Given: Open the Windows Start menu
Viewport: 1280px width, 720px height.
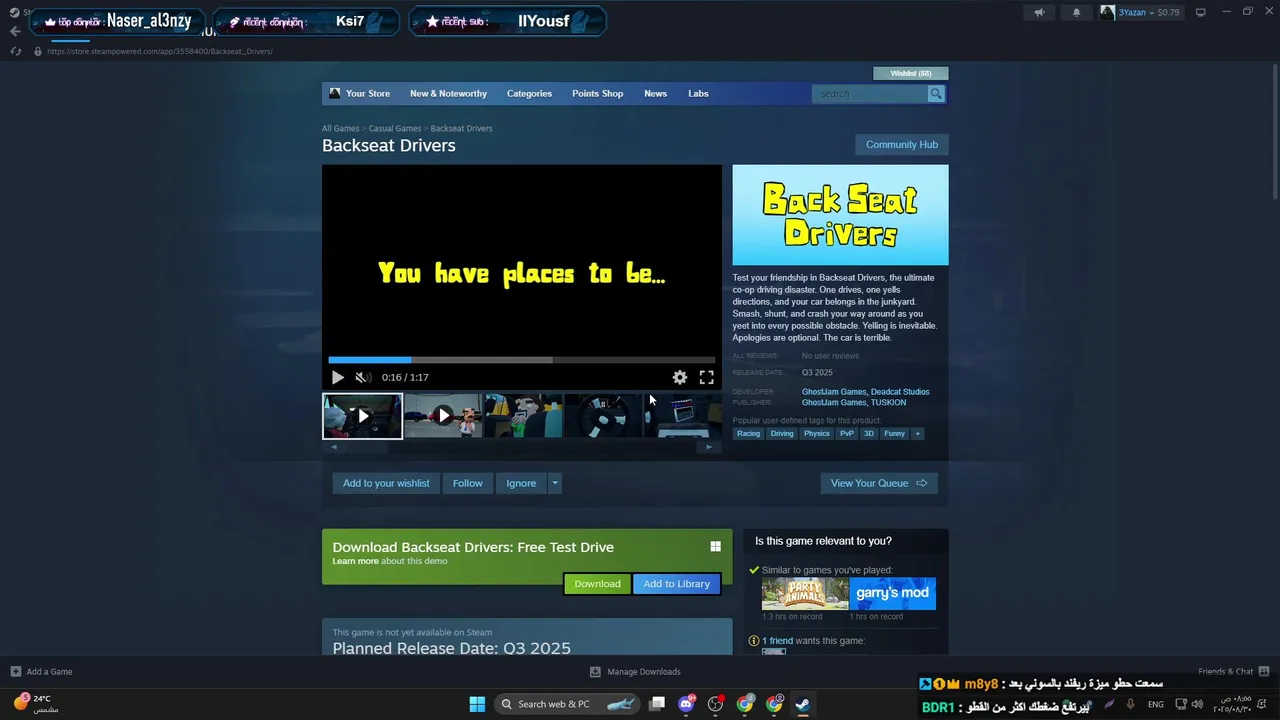Looking at the screenshot, I should pos(477,704).
